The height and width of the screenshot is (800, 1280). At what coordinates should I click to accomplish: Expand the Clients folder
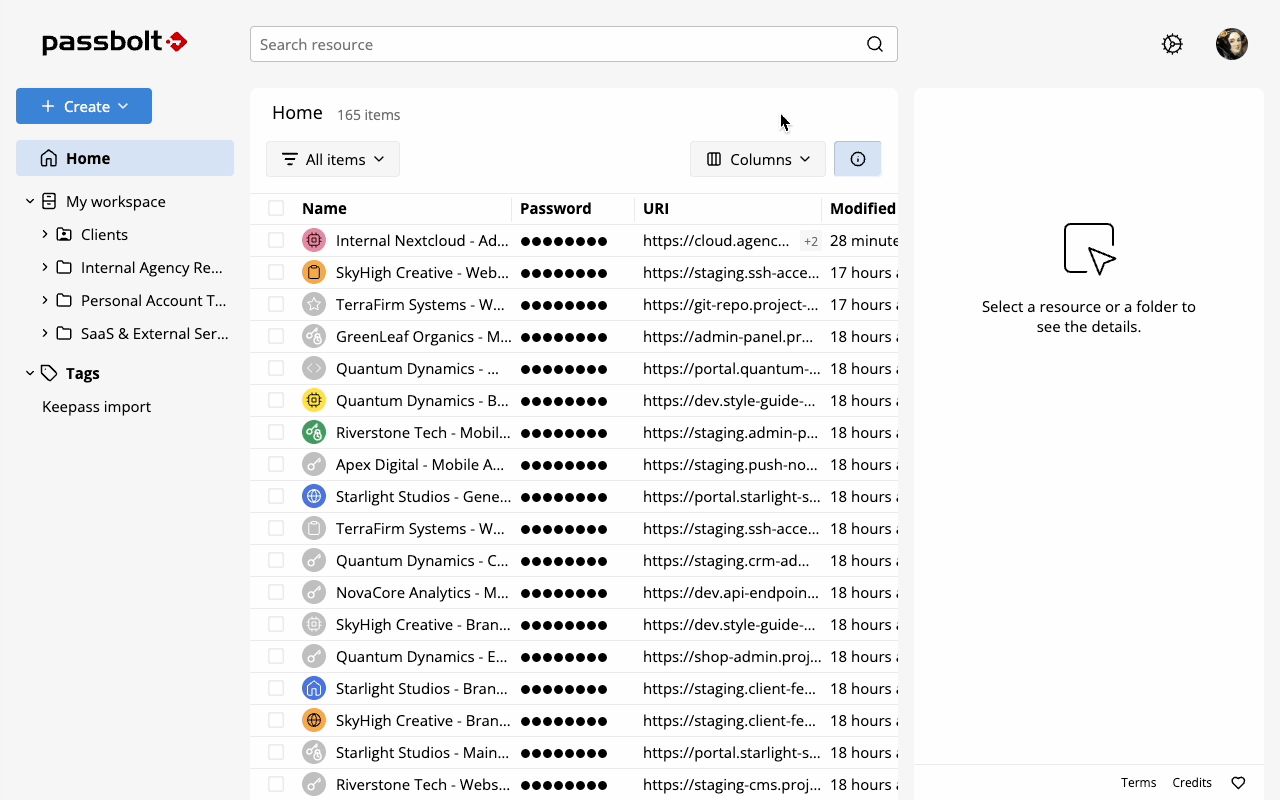tap(45, 234)
